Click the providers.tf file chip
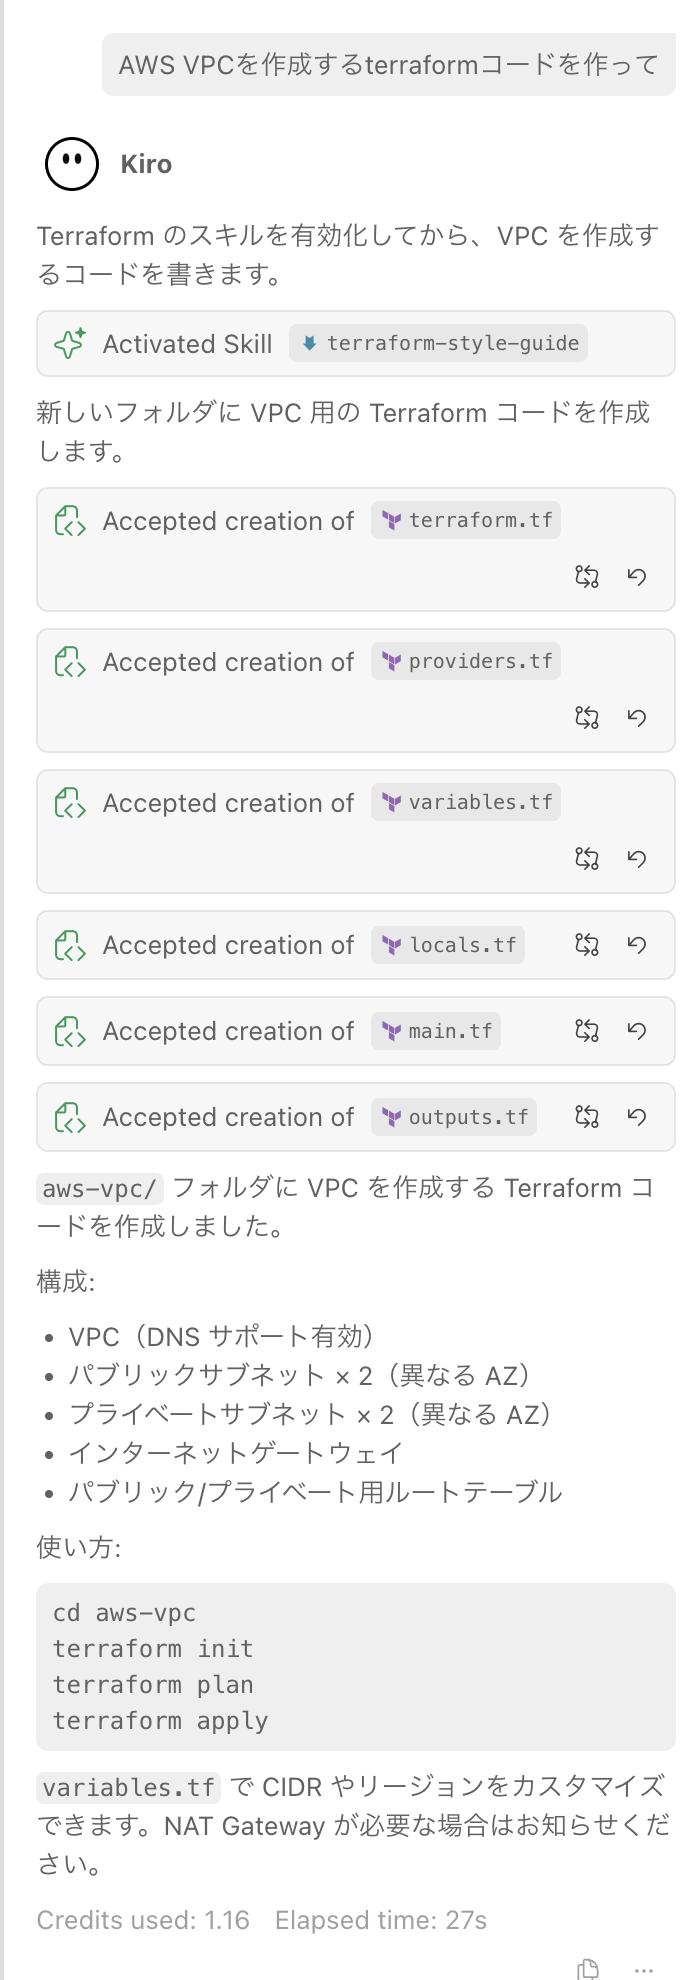The width and height of the screenshot is (684, 1980). point(465,661)
